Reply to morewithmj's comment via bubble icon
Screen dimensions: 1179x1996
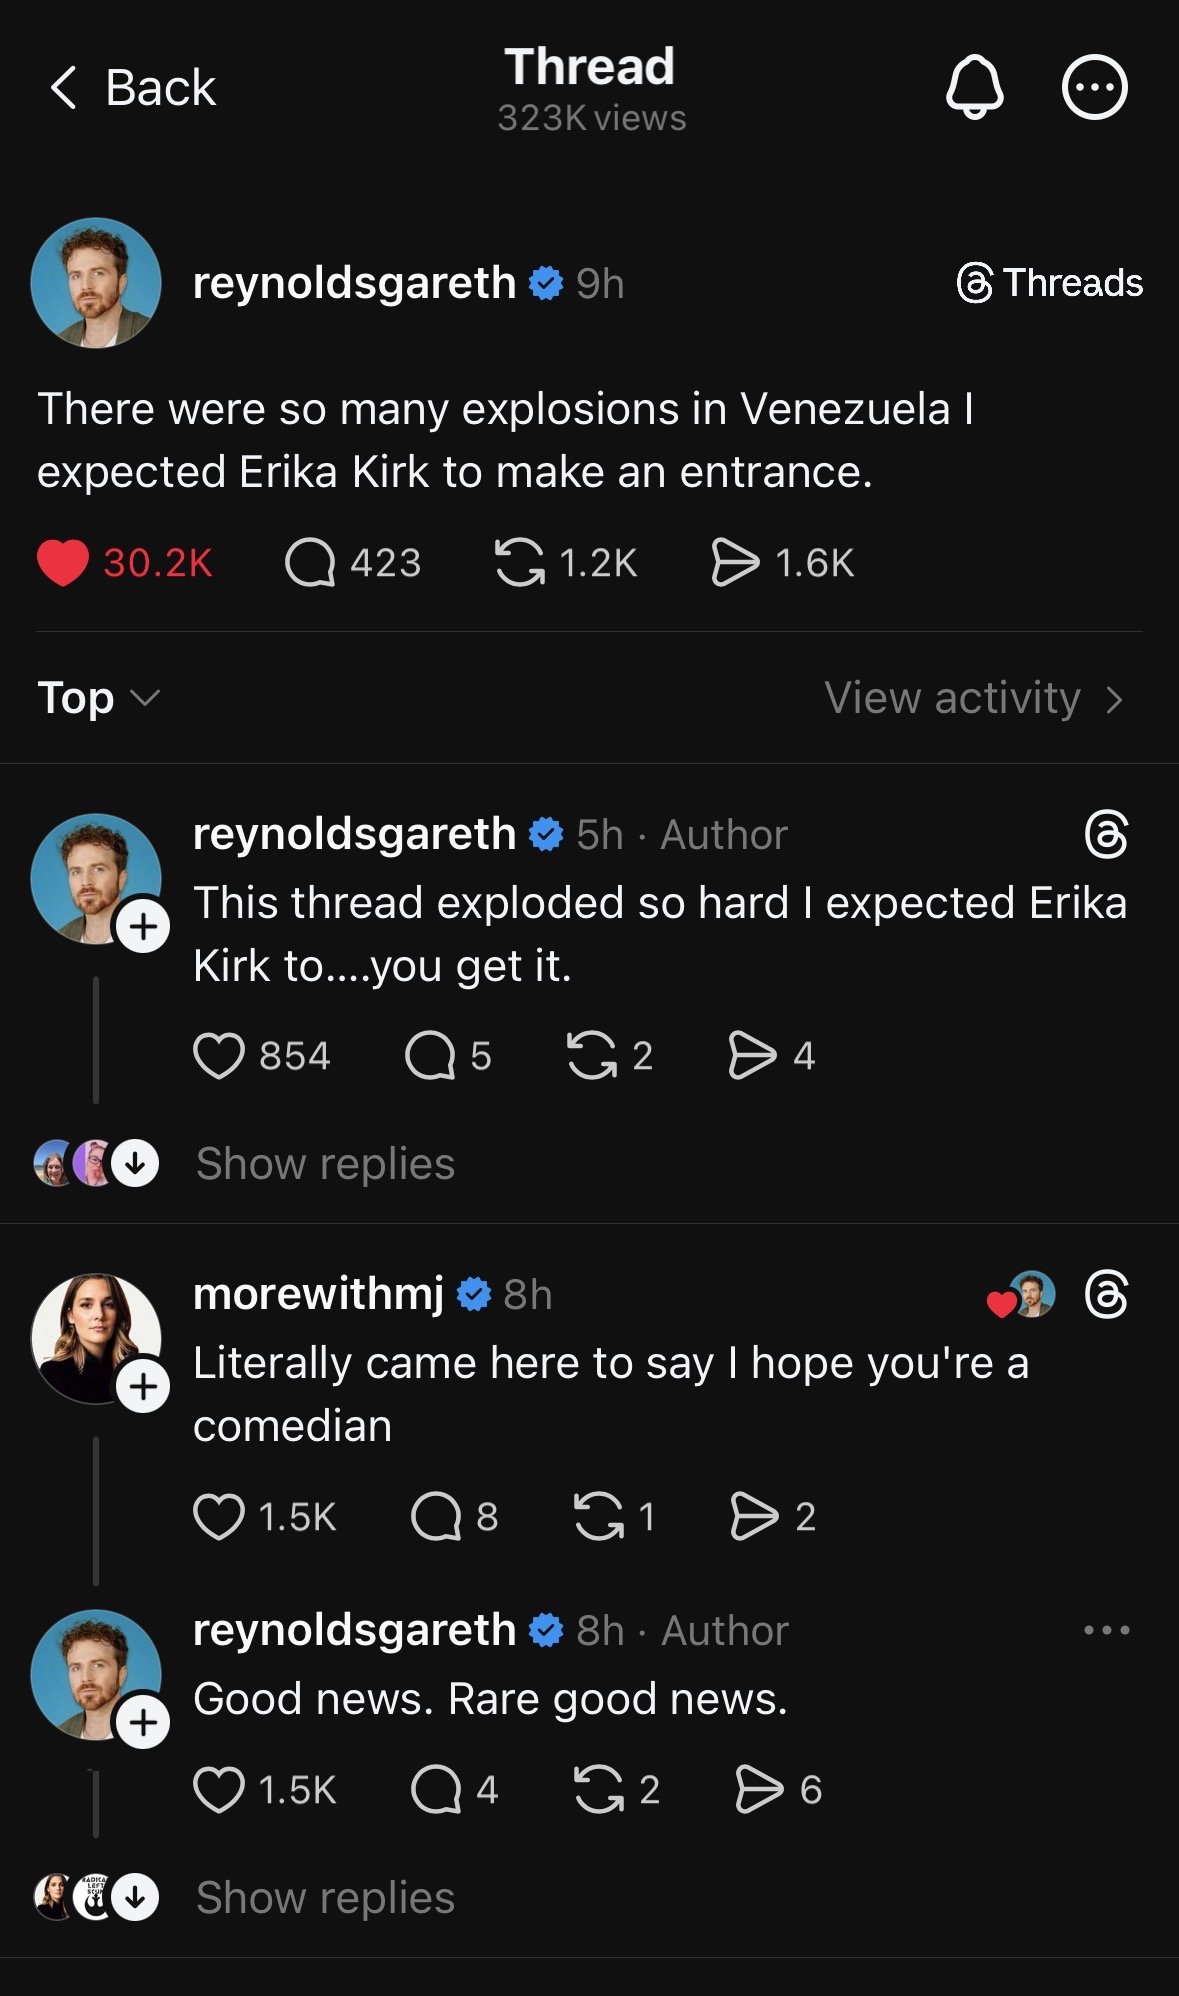point(436,1517)
